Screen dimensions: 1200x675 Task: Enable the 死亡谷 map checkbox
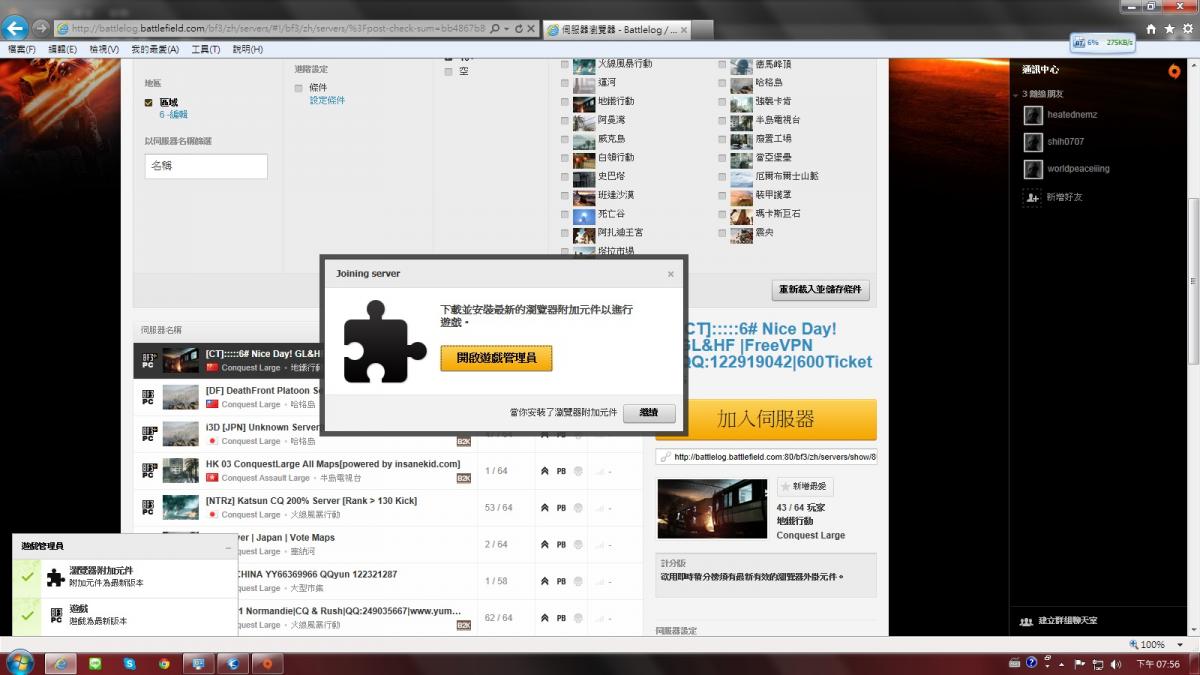click(x=565, y=214)
